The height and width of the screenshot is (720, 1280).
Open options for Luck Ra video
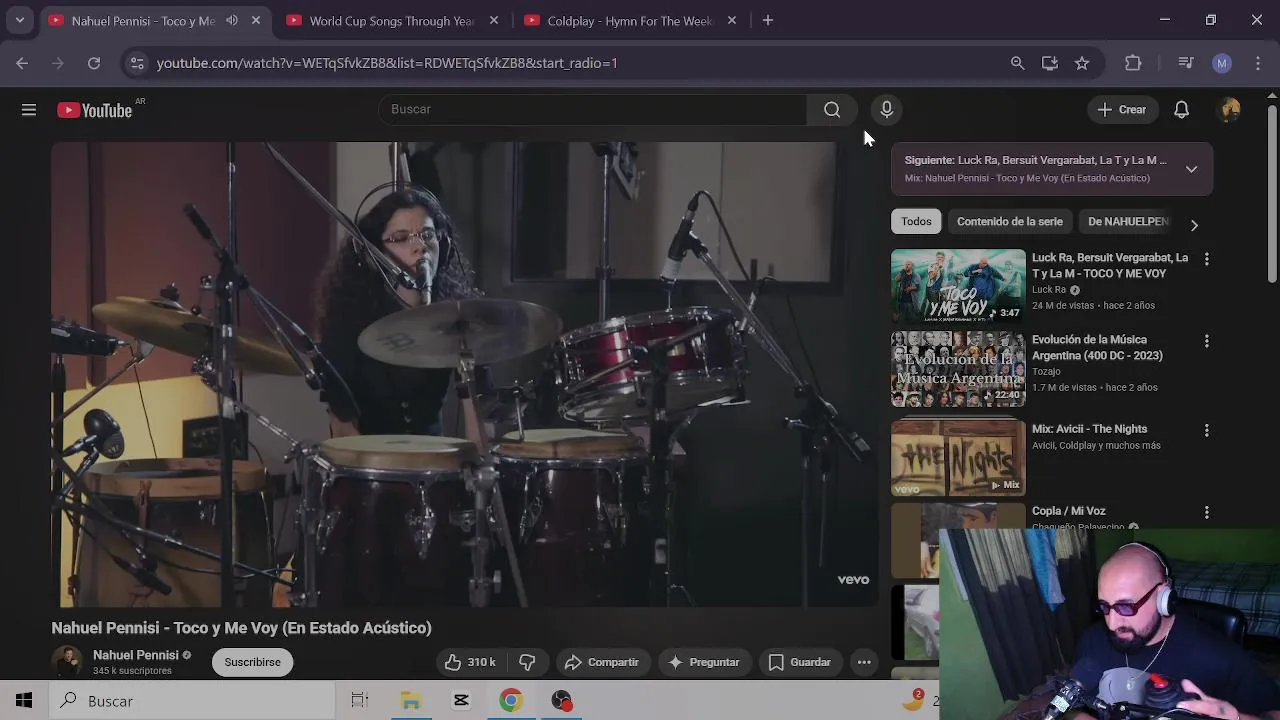click(x=1207, y=259)
